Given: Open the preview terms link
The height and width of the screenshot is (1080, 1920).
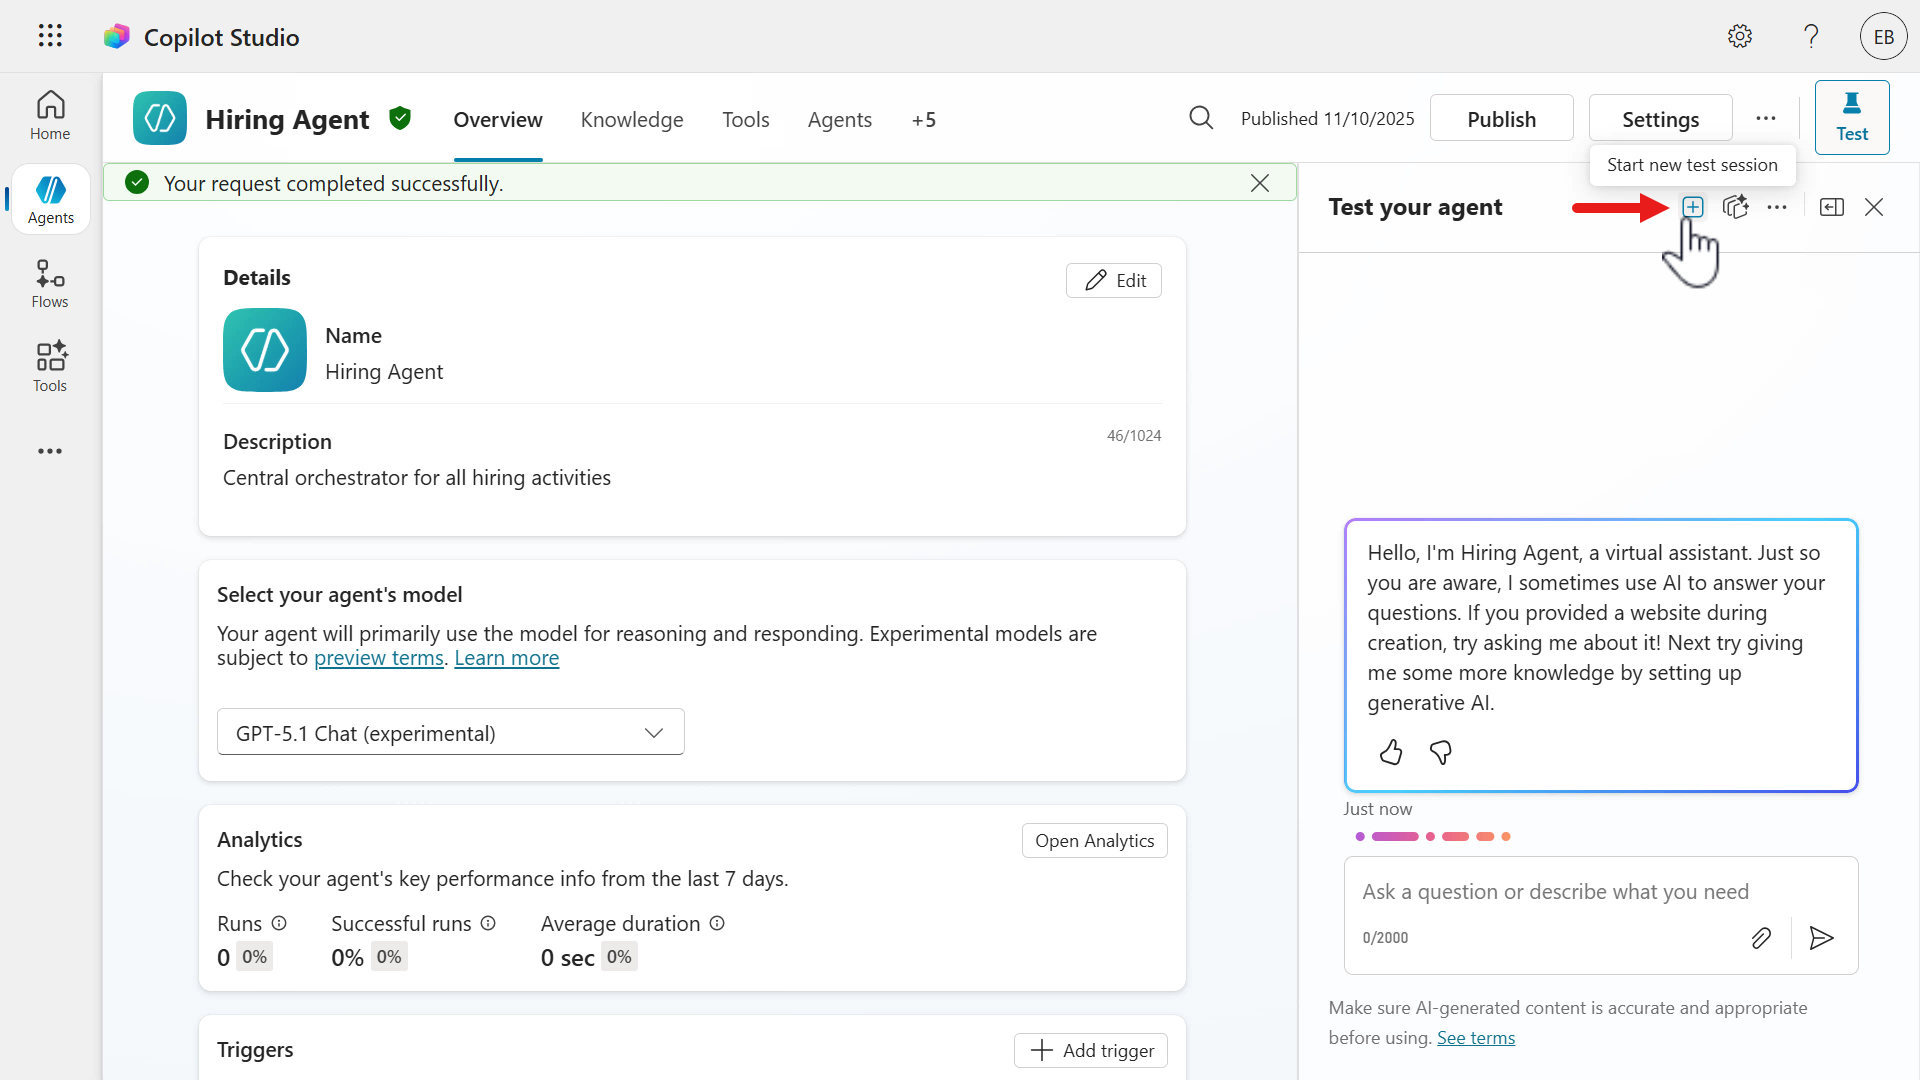Looking at the screenshot, I should coord(378,658).
